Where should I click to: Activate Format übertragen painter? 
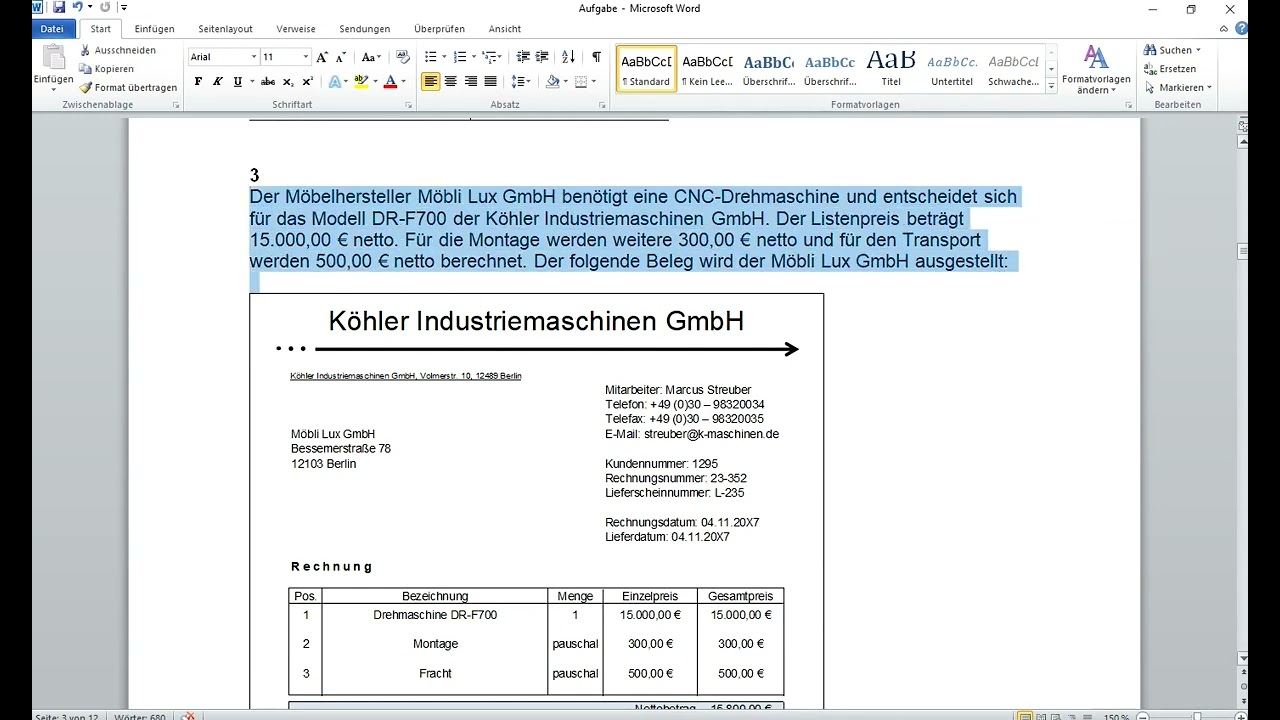pos(129,88)
